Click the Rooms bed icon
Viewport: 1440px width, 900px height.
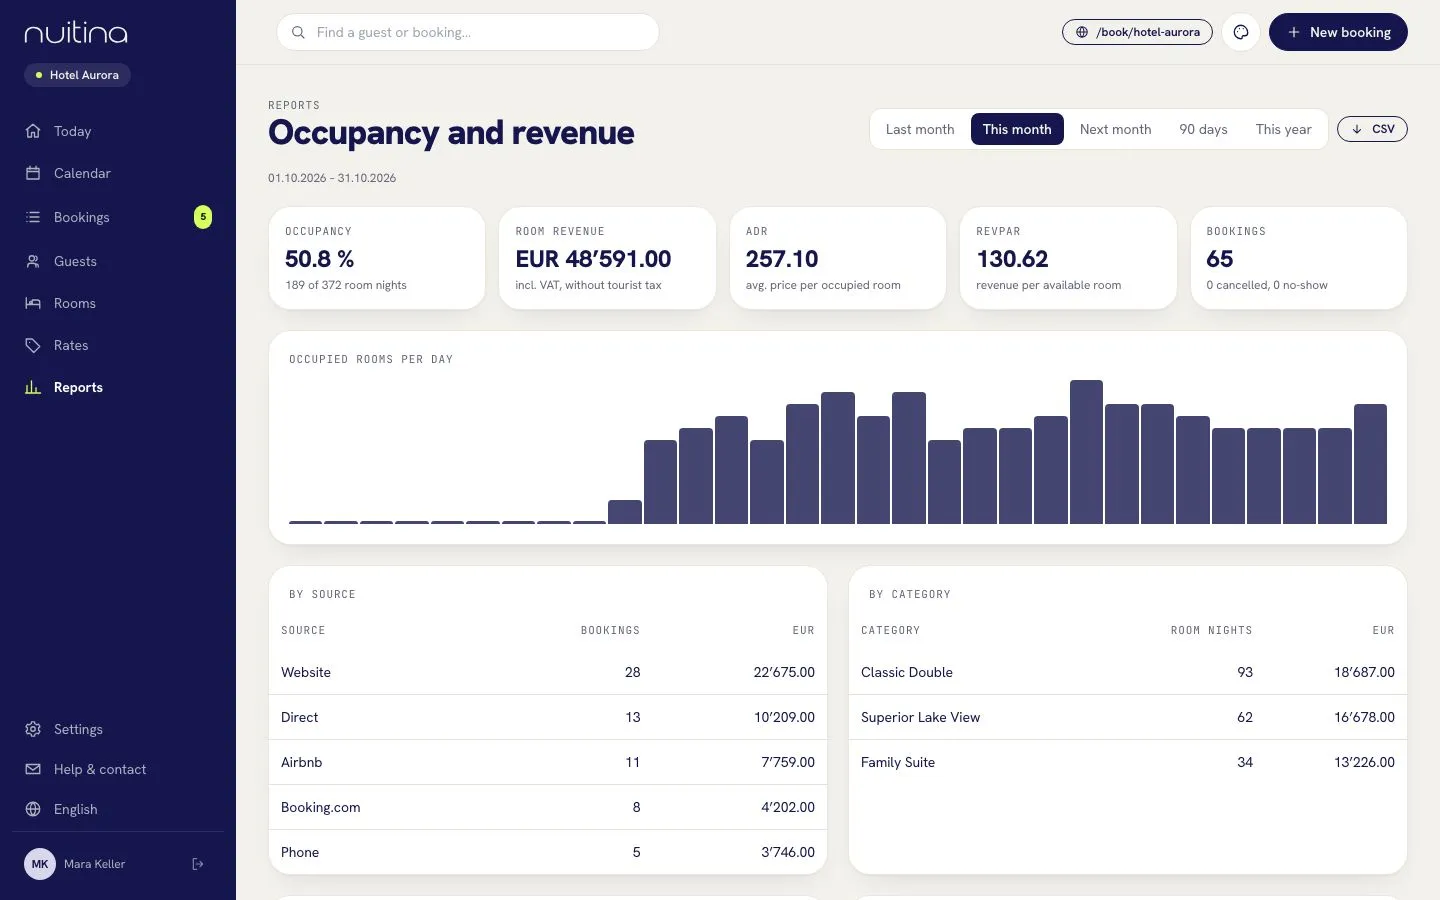pyautogui.click(x=33, y=303)
